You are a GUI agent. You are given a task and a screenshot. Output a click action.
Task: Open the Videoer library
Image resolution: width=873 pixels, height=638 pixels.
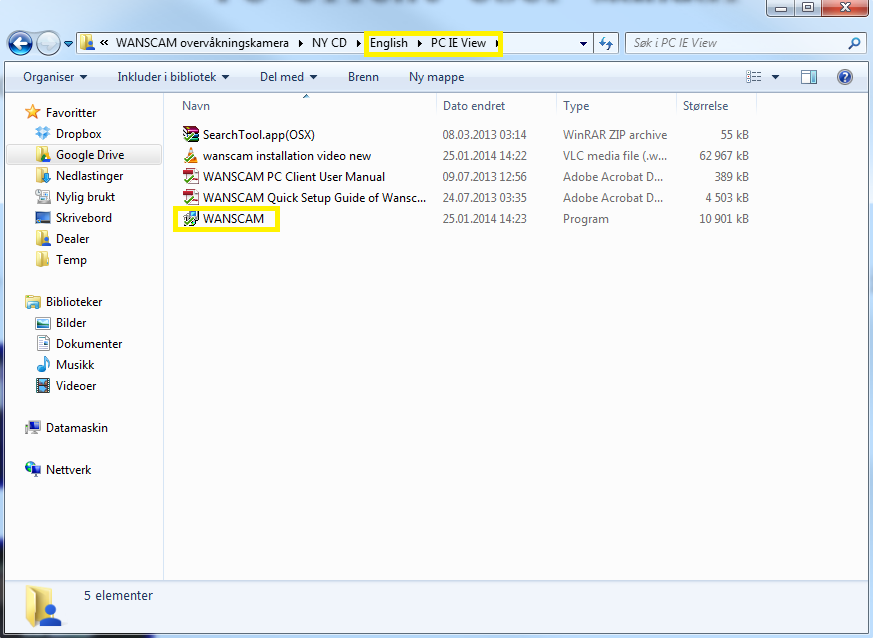pos(66,386)
